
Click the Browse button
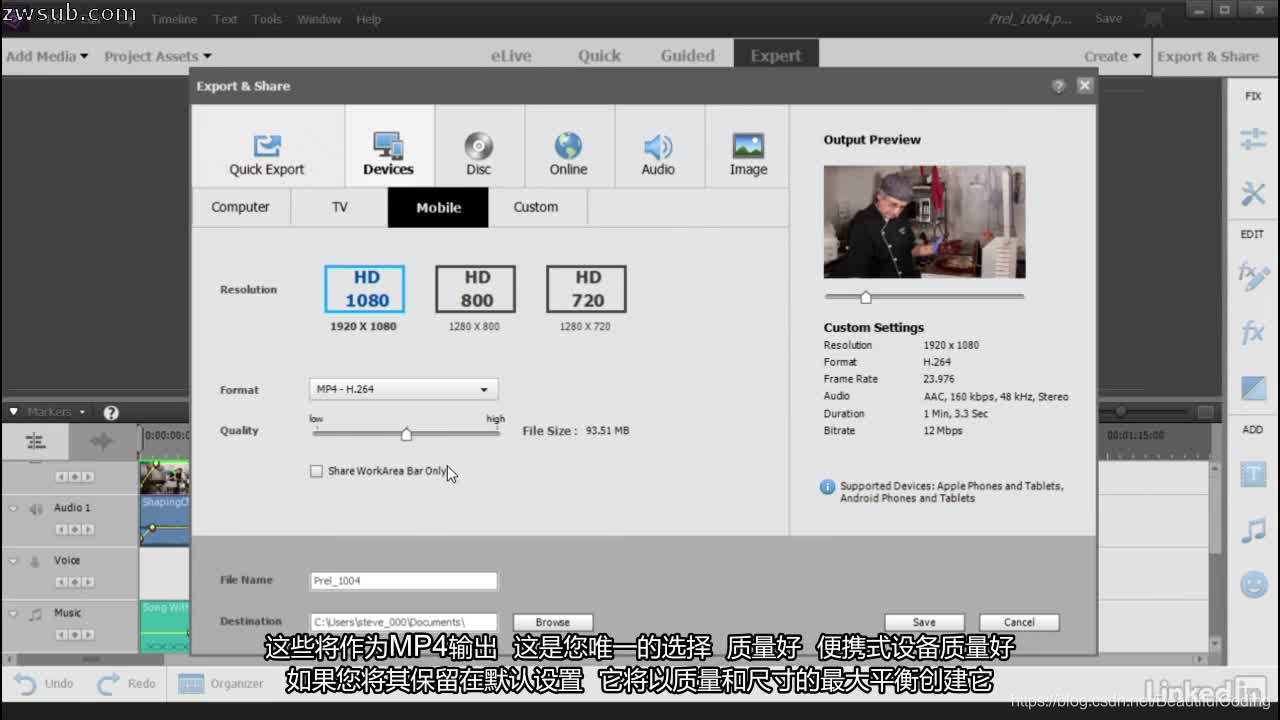point(553,622)
